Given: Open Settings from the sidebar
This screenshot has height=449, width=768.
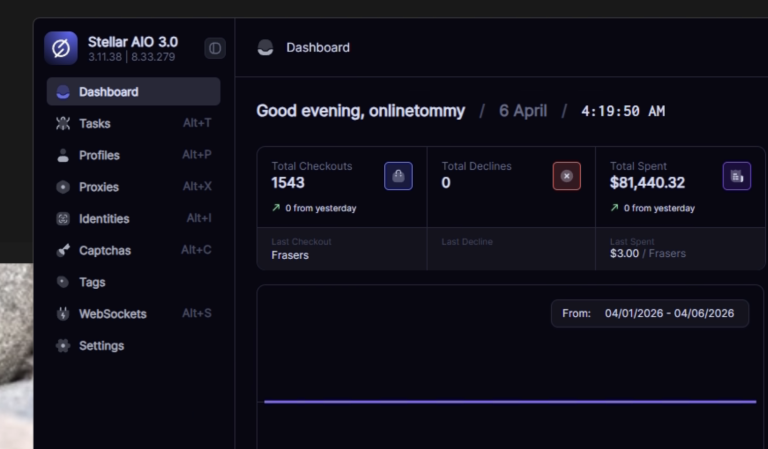Looking at the screenshot, I should tap(133, 346).
